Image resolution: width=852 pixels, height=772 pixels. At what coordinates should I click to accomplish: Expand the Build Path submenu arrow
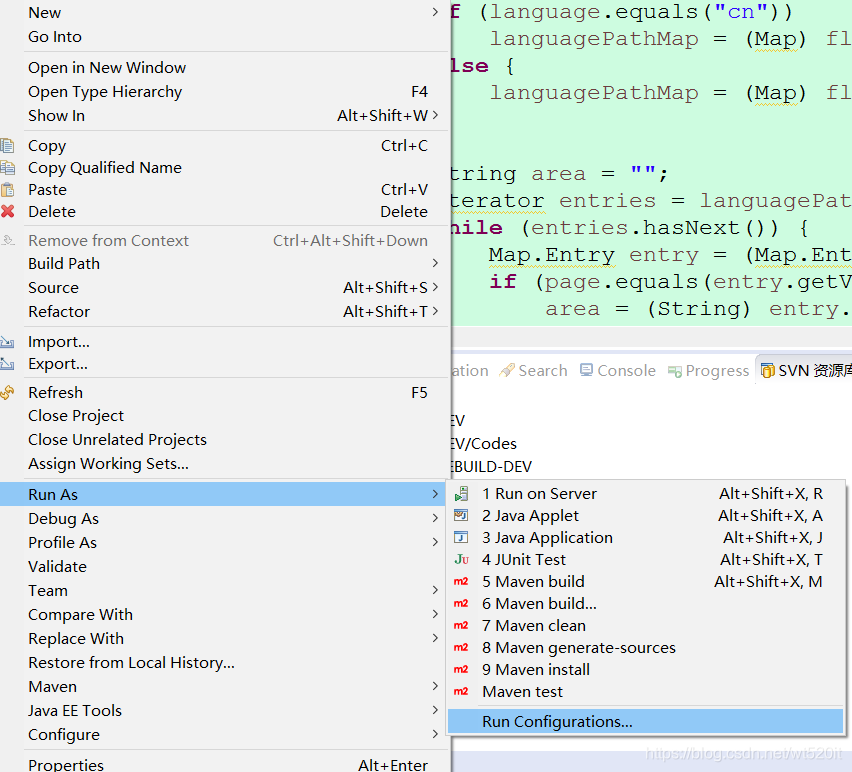coord(435,263)
